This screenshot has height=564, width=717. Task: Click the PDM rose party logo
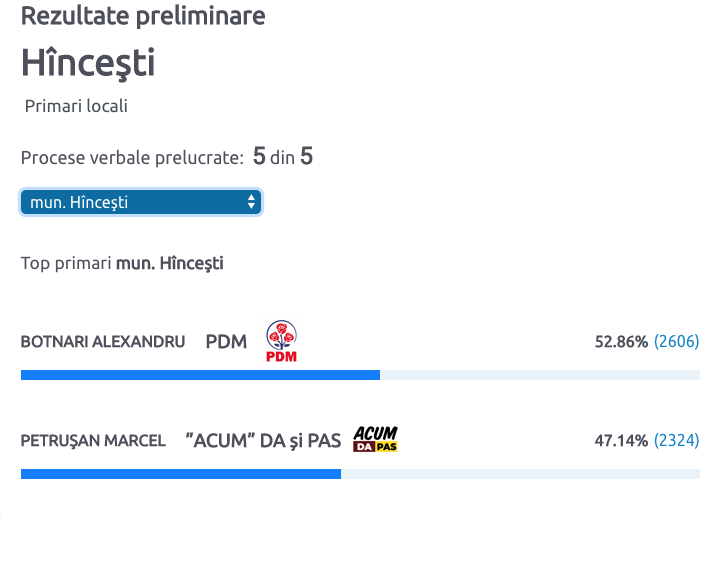coord(281,341)
